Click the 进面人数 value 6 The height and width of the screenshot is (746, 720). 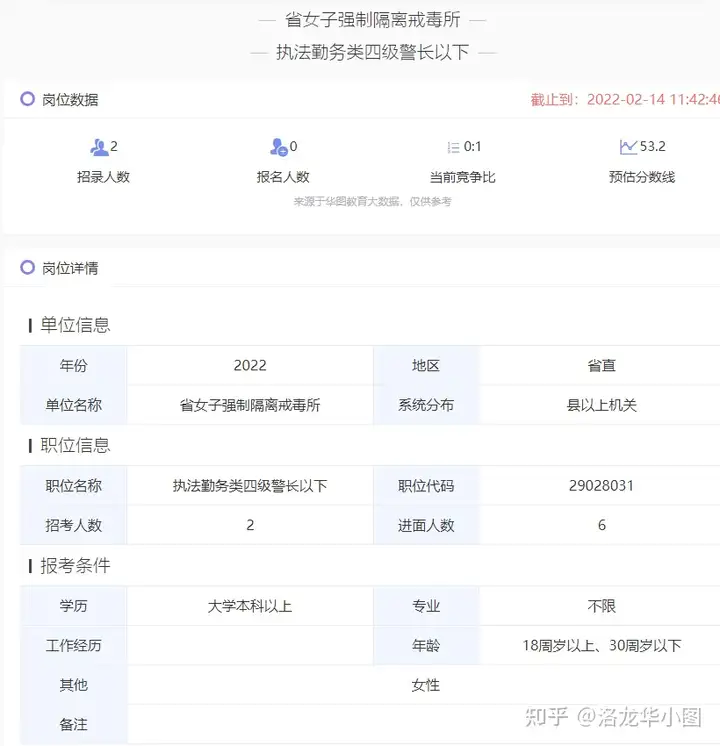click(602, 525)
